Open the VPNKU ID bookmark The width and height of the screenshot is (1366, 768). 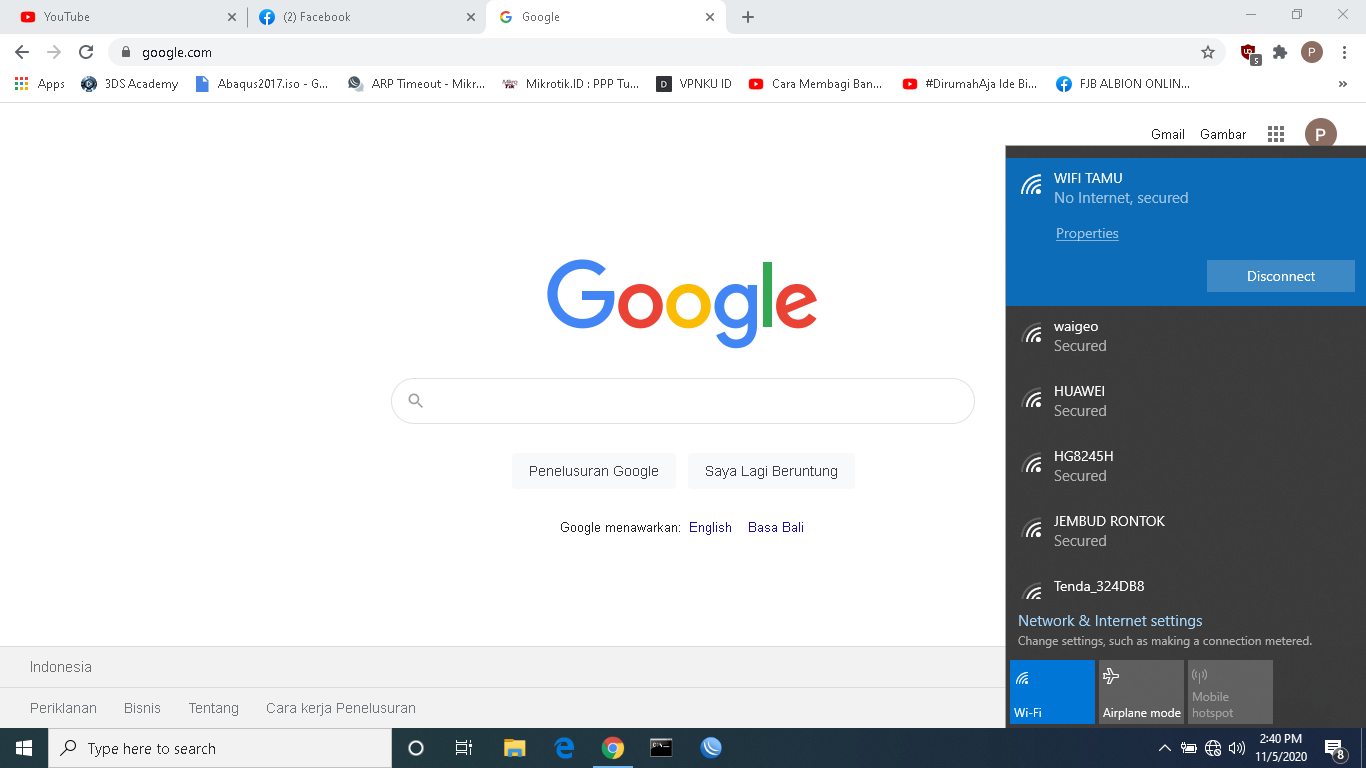pos(694,84)
